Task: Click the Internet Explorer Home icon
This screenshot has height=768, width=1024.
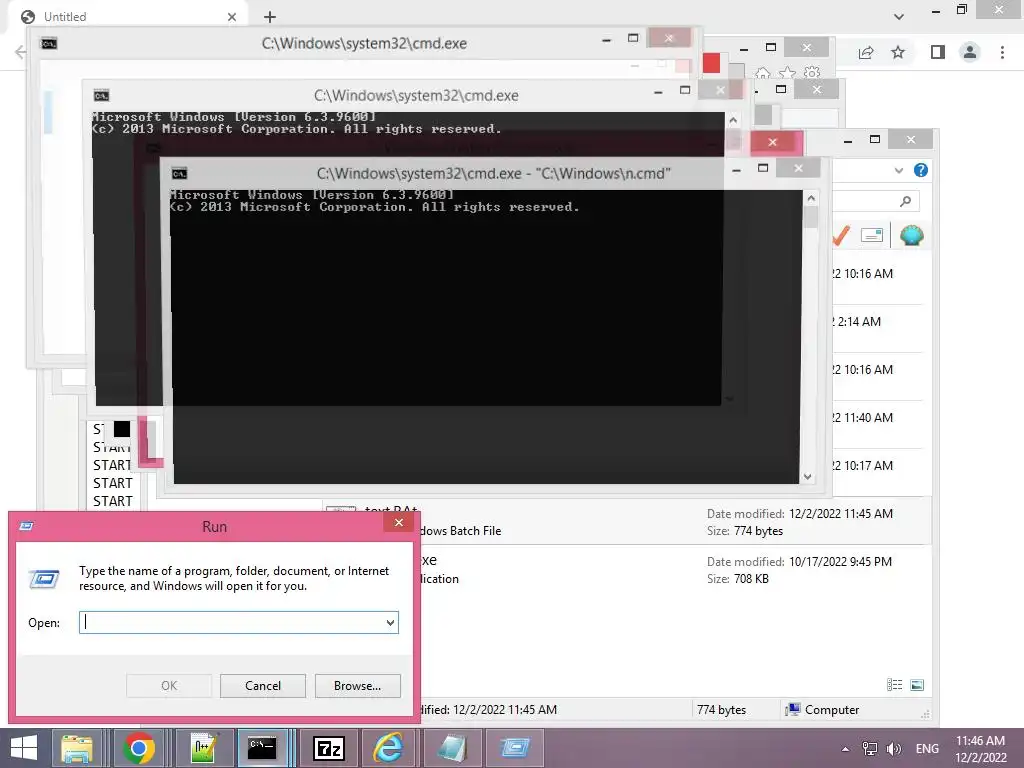Action: [x=762, y=73]
